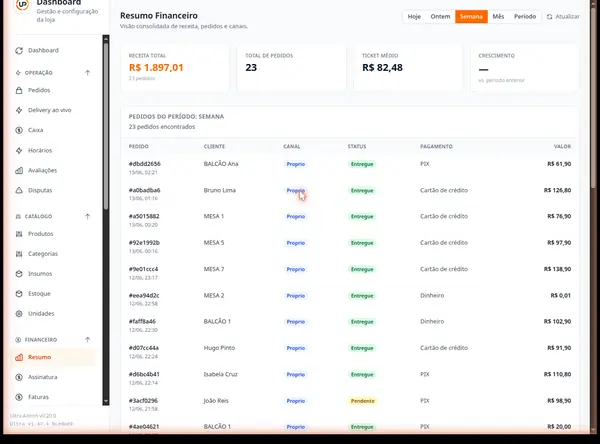The width and height of the screenshot is (600, 444).
Task: Click the Avaliações chart icon
Action: point(19,170)
